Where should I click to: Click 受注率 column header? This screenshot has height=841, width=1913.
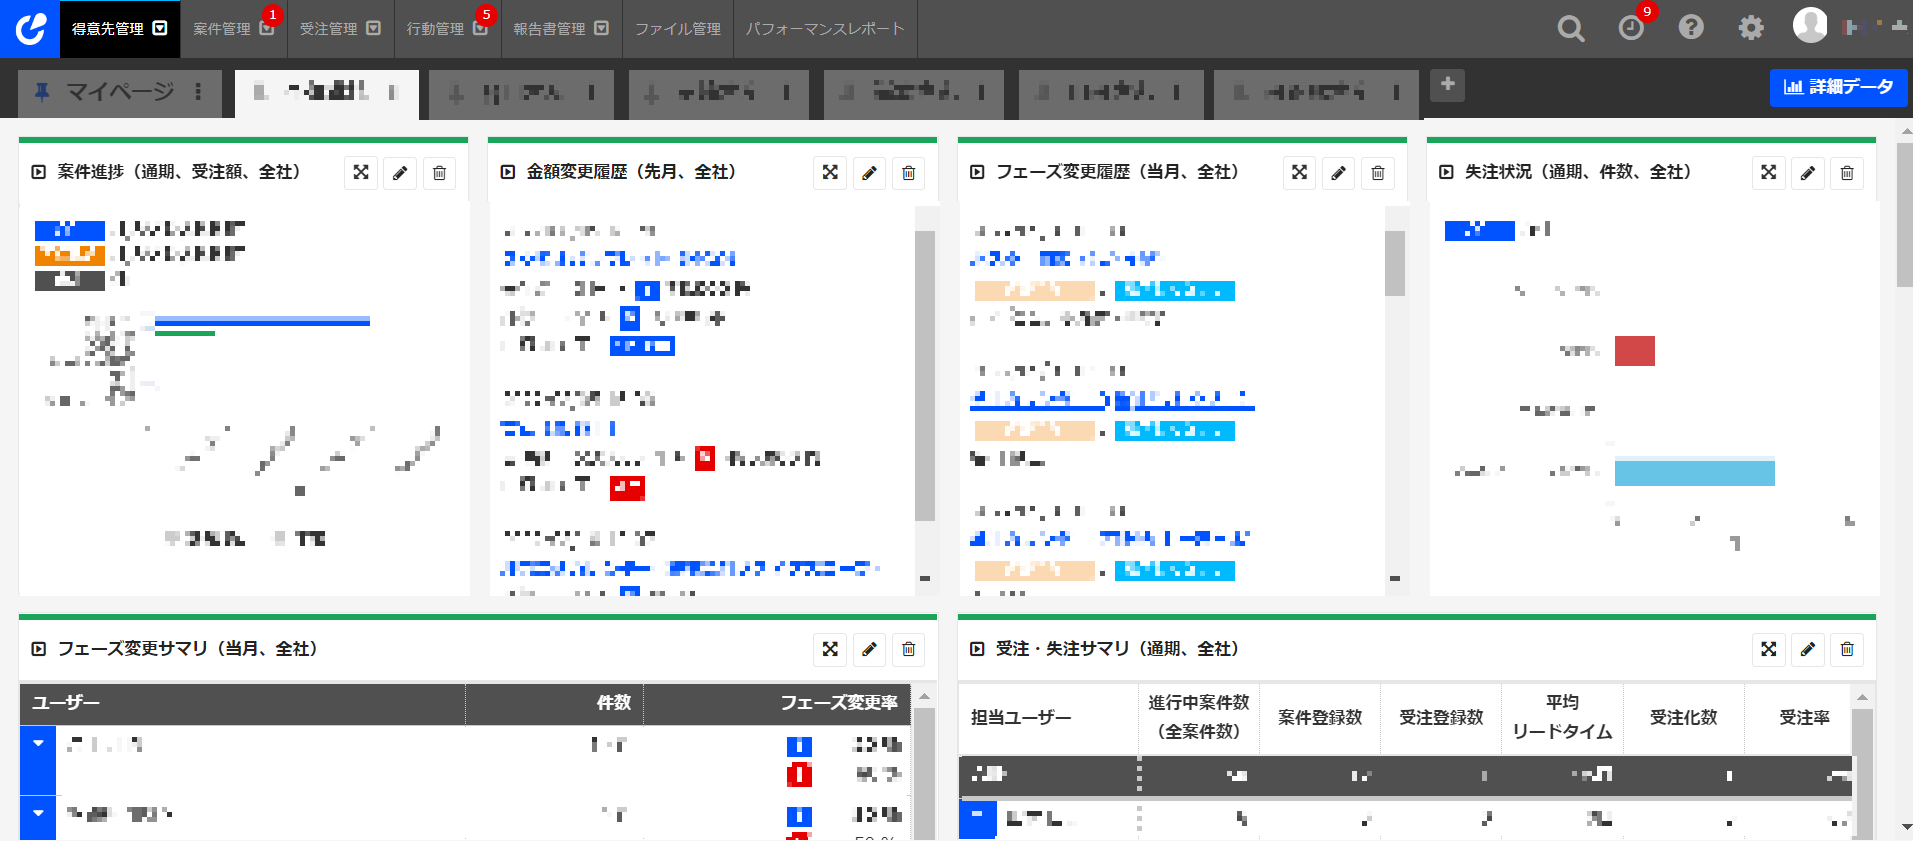coord(1798,718)
